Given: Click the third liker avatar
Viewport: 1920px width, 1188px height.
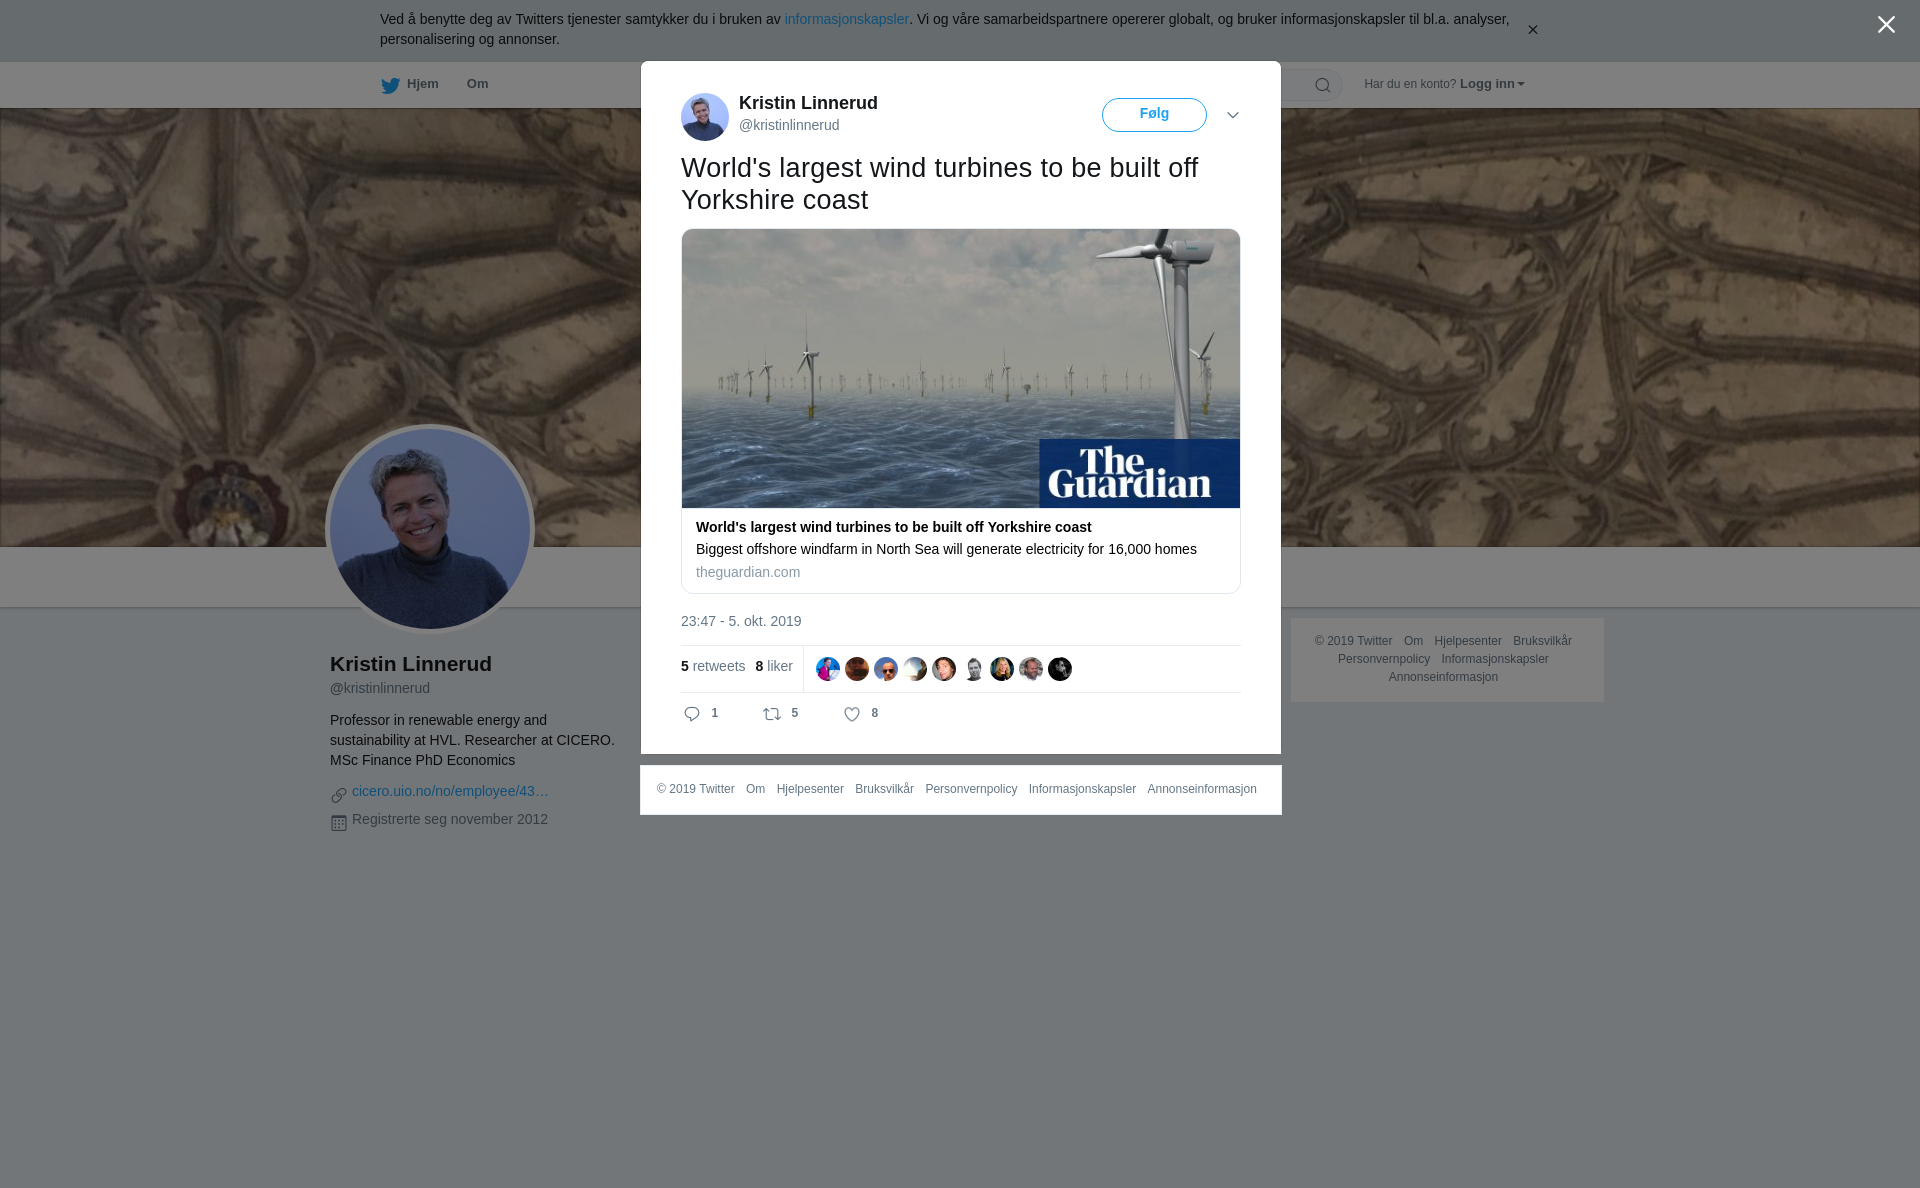Looking at the screenshot, I should click(x=886, y=669).
